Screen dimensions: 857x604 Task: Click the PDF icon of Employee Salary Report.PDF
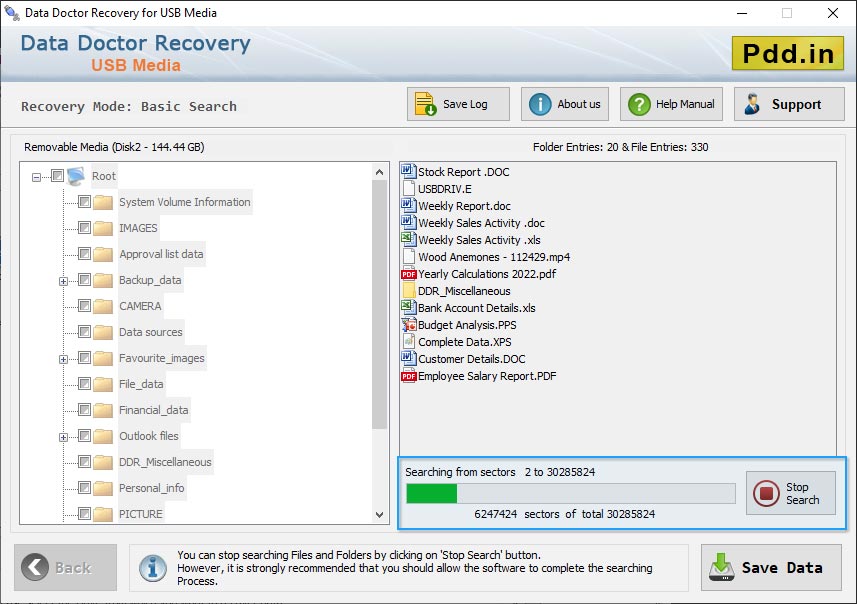click(408, 376)
